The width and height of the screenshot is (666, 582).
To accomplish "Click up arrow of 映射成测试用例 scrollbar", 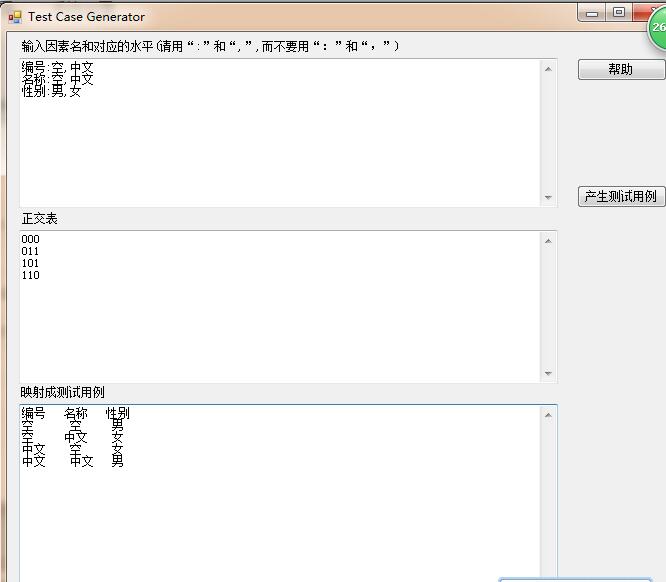I will [x=548, y=414].
